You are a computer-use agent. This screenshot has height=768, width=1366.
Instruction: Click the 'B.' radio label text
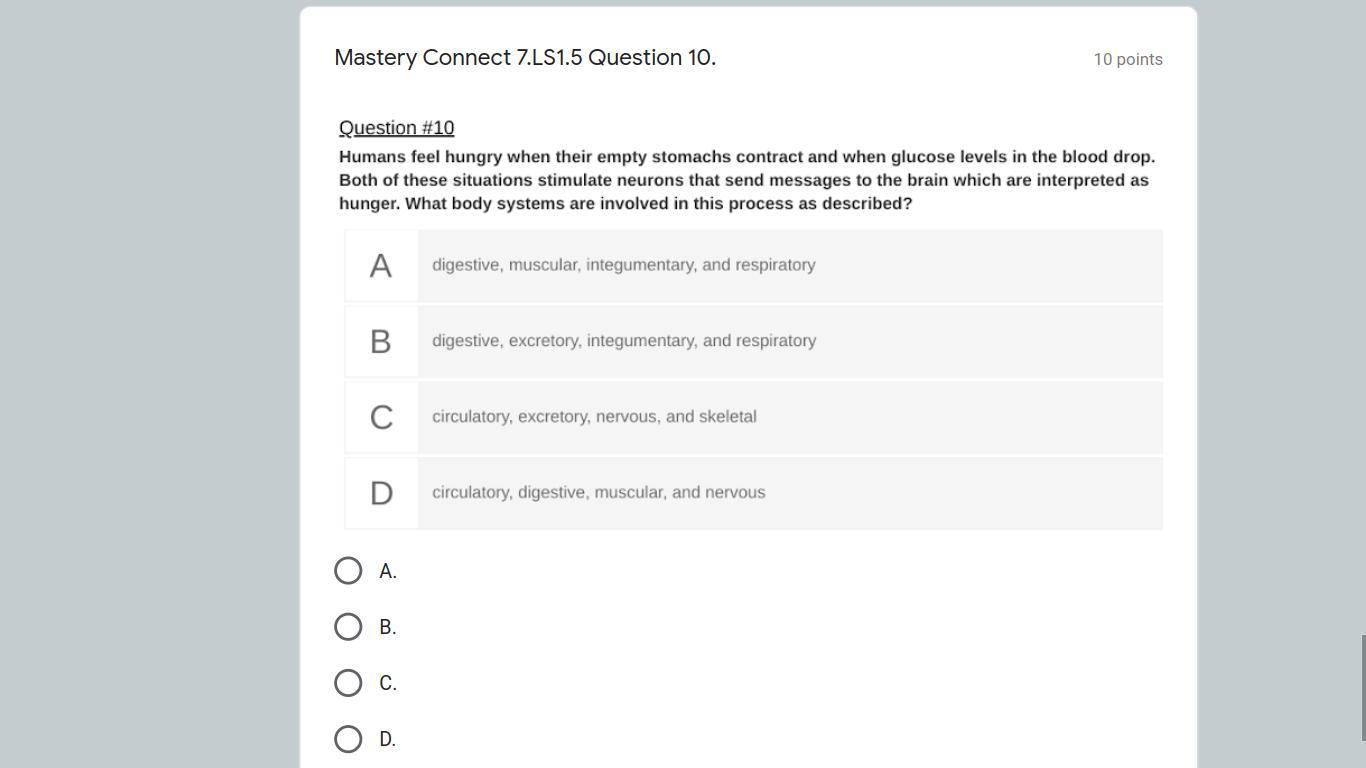click(x=388, y=628)
